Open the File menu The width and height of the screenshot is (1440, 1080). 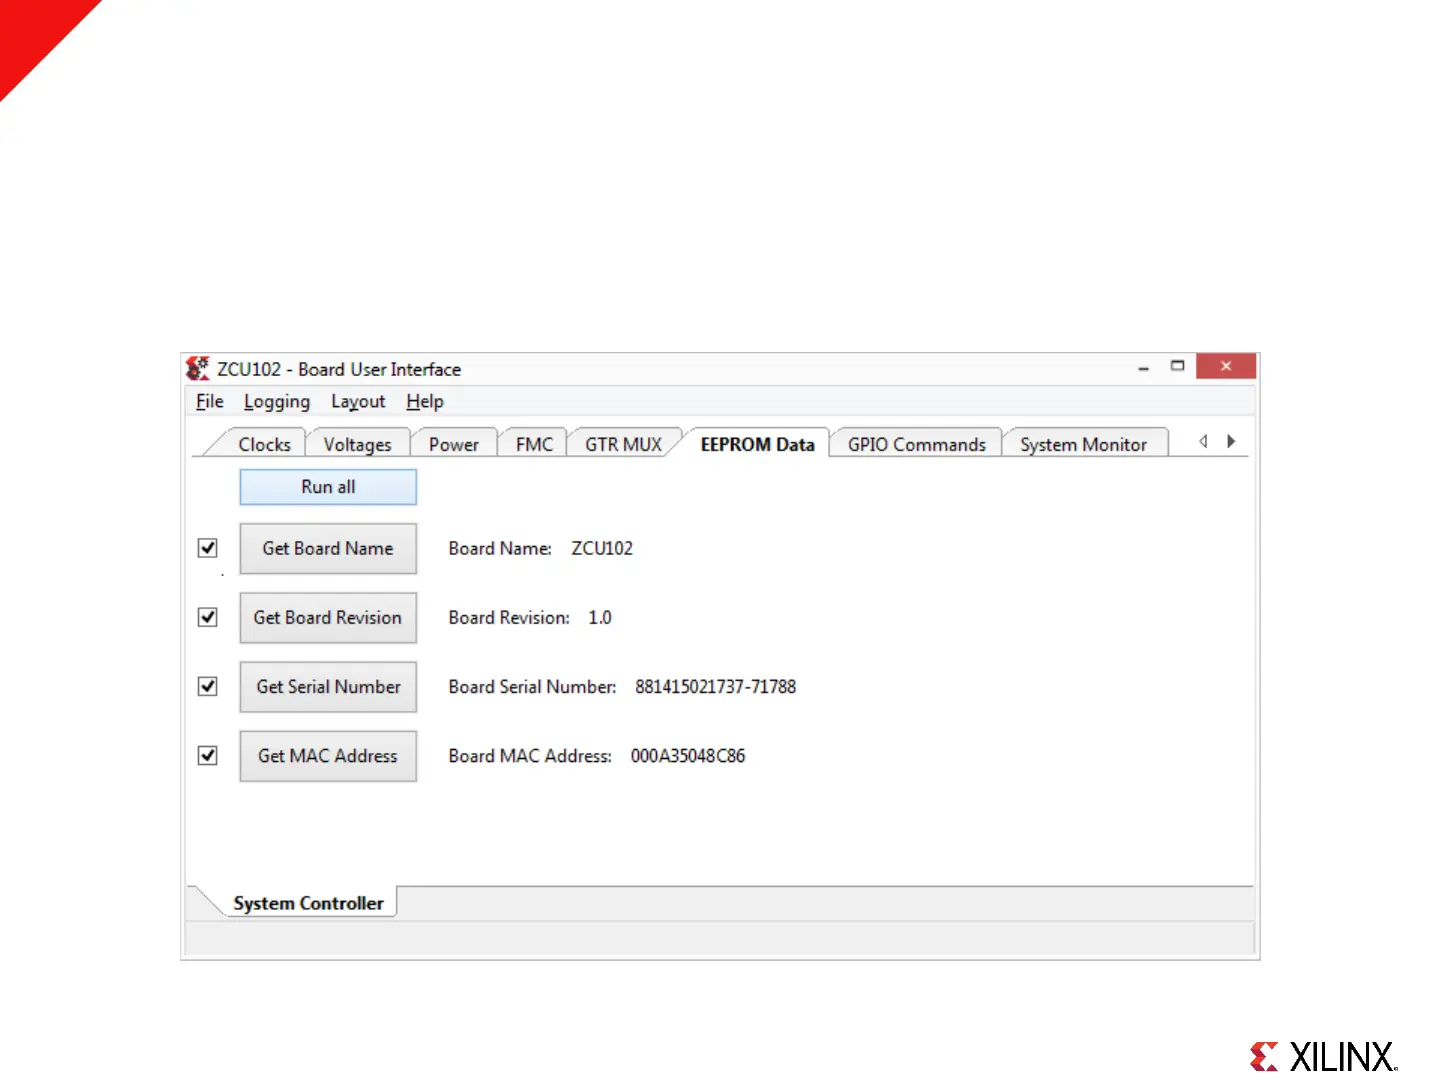(210, 401)
